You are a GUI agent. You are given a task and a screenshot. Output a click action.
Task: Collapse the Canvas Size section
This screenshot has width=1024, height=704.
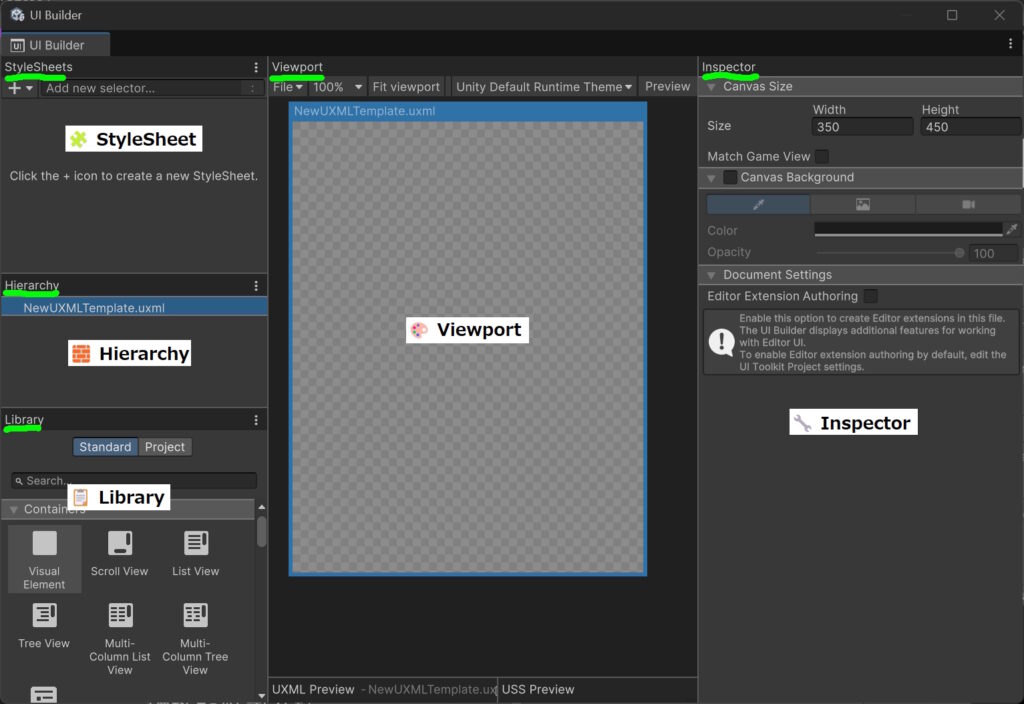(x=712, y=87)
